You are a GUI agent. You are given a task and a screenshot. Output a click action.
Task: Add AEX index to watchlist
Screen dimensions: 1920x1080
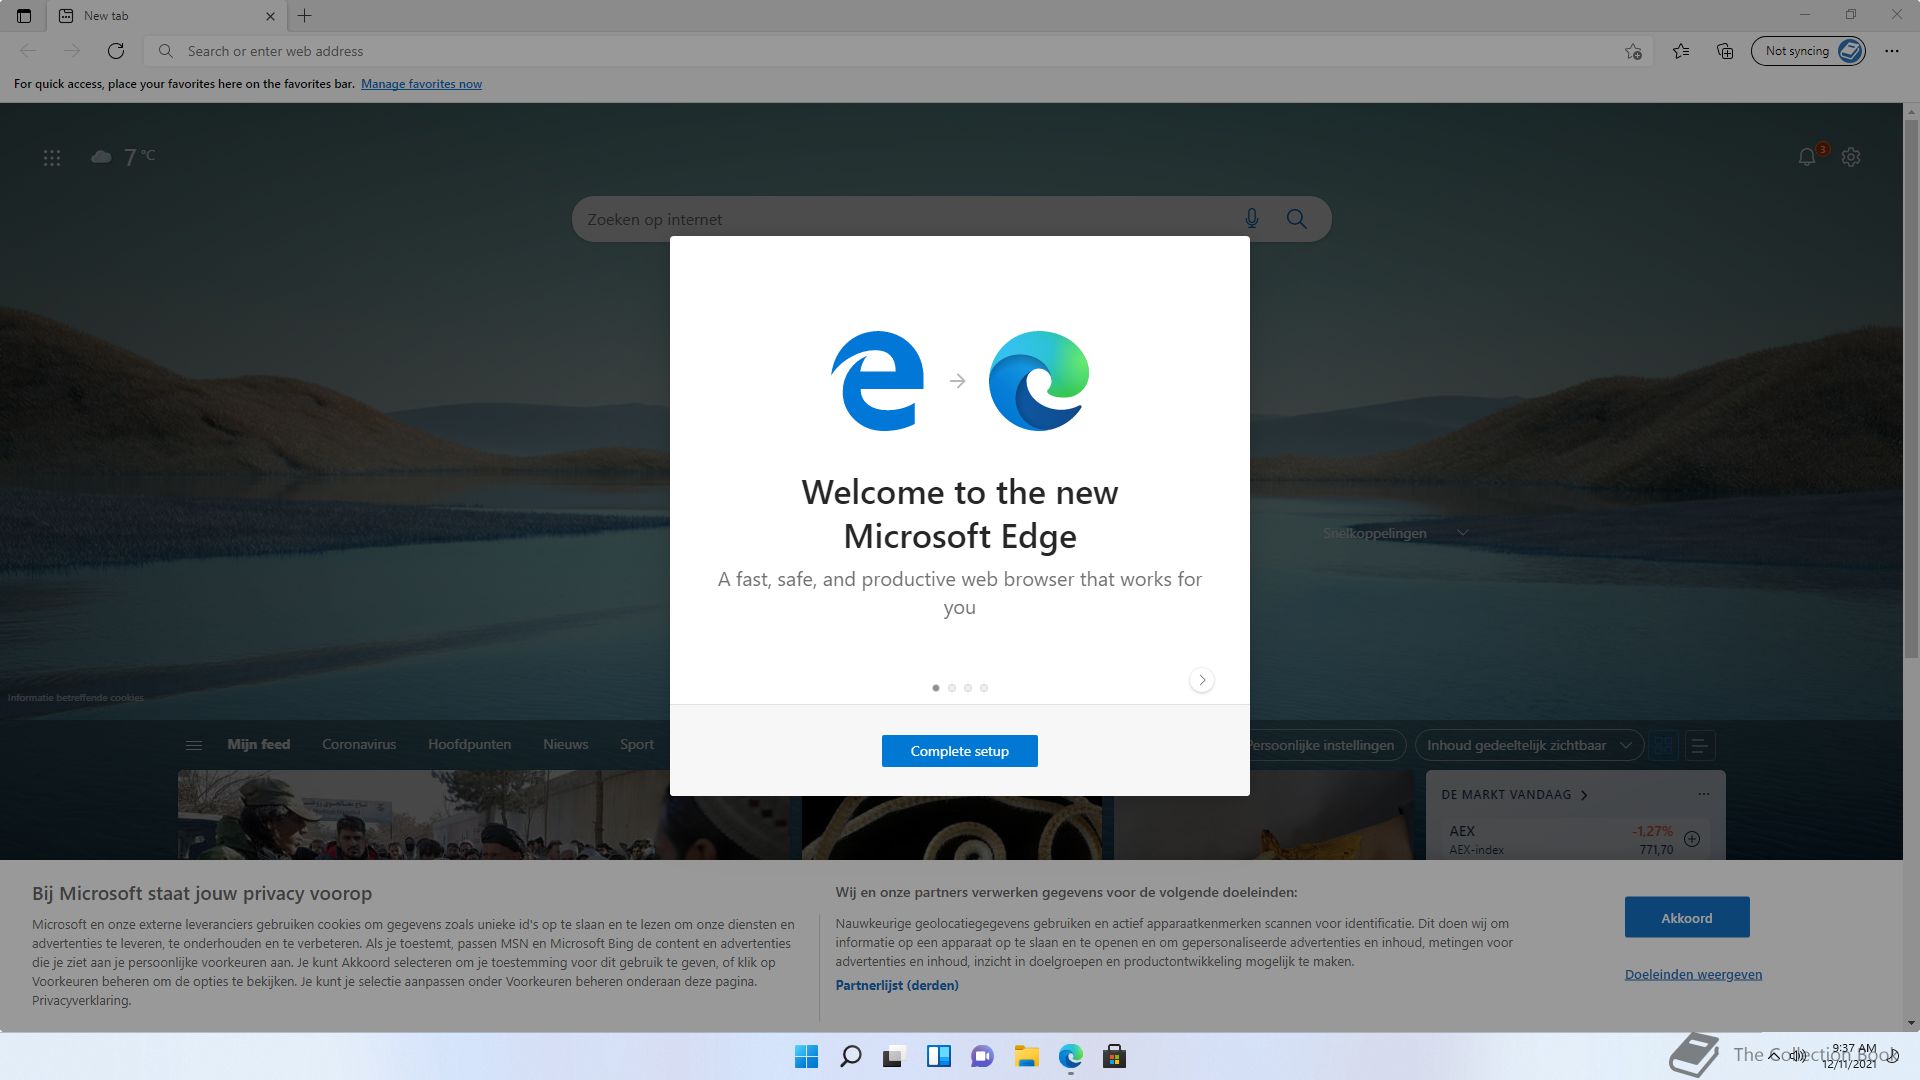(1692, 839)
